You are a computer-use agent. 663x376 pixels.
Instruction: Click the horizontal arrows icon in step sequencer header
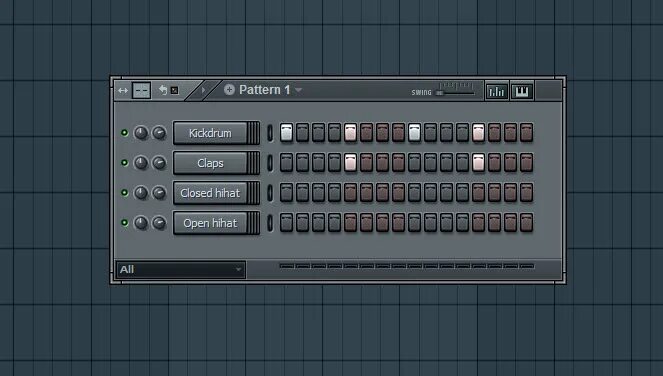[x=123, y=91]
